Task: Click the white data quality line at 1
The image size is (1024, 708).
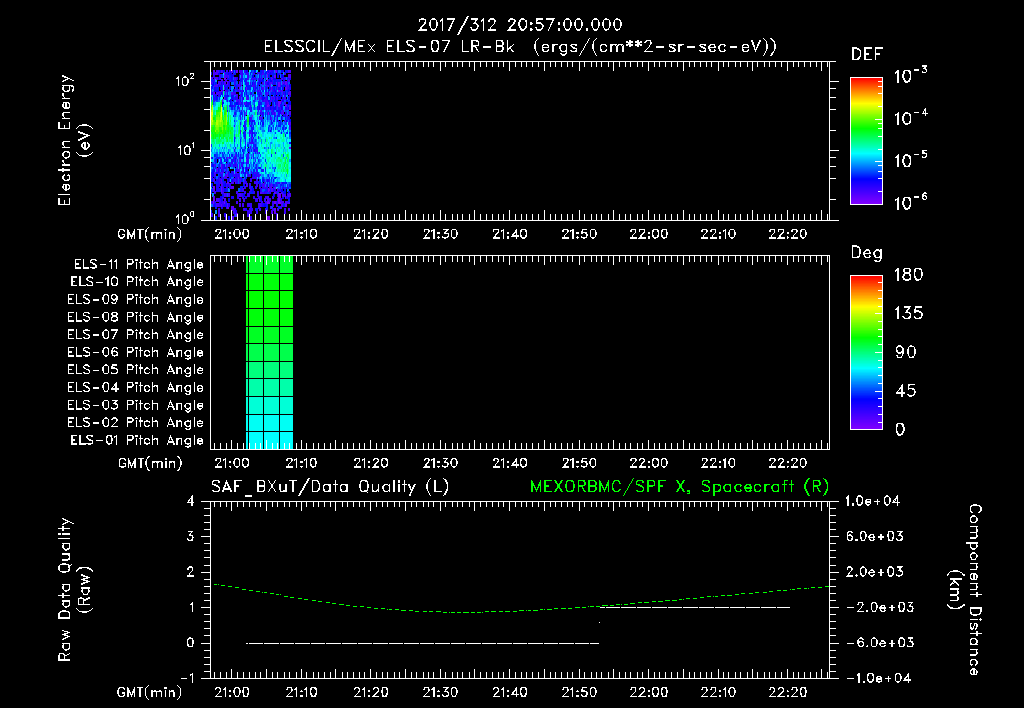Action: pyautogui.click(x=694, y=607)
